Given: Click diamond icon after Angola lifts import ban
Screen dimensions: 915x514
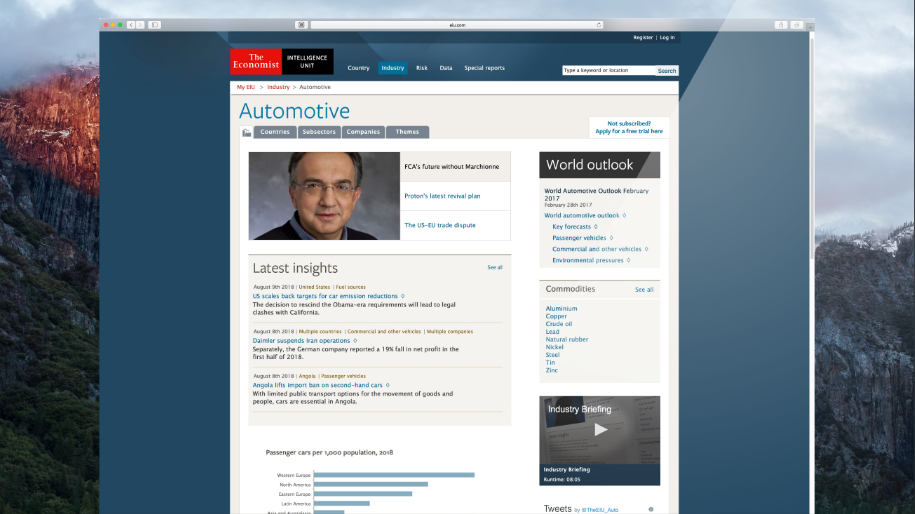Looking at the screenshot, I should 387,385.
